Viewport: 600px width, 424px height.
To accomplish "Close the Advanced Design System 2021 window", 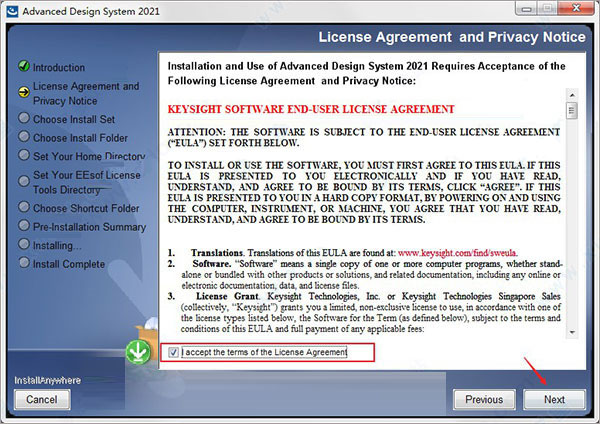I will click(x=576, y=8).
